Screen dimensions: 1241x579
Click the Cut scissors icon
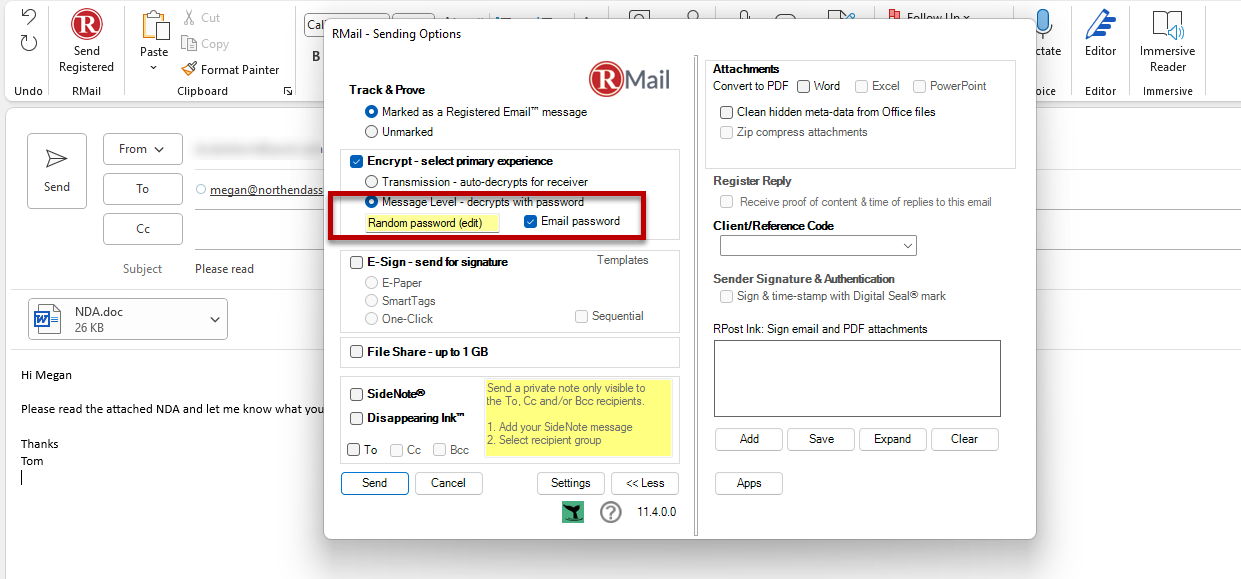tap(190, 18)
